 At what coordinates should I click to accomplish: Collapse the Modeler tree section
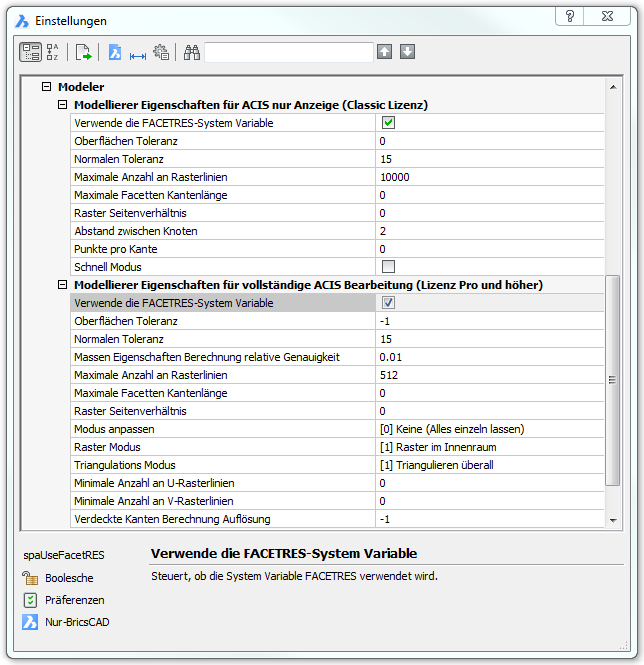(46, 87)
